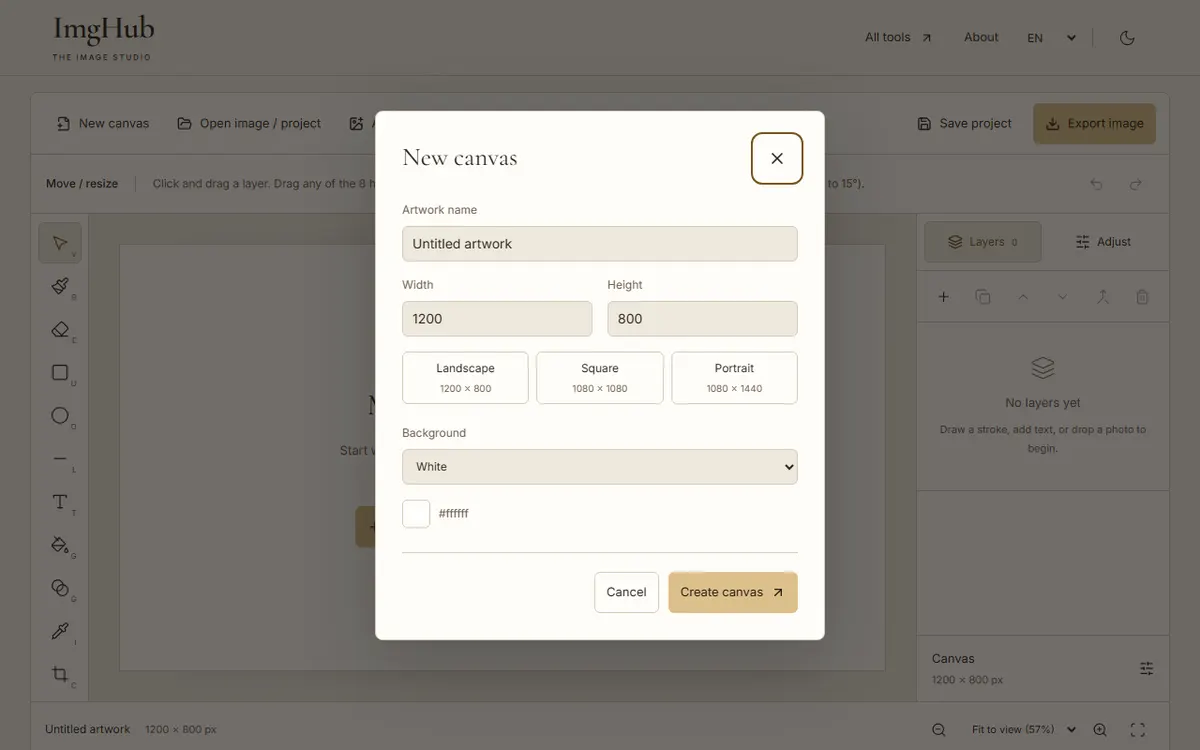Viewport: 1200px width, 750px height.
Task: Select the Move/resize arrow tool
Action: click(x=60, y=243)
